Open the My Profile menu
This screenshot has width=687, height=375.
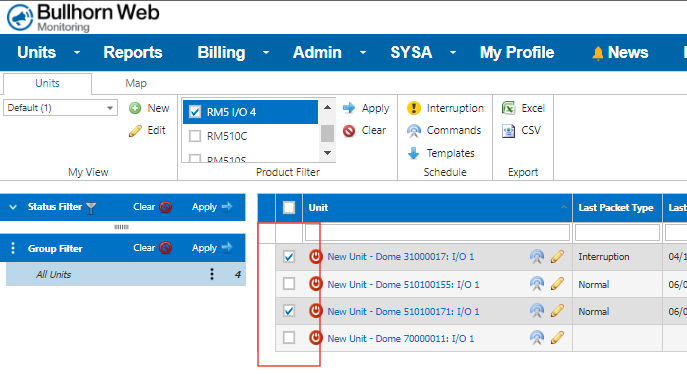pos(517,53)
